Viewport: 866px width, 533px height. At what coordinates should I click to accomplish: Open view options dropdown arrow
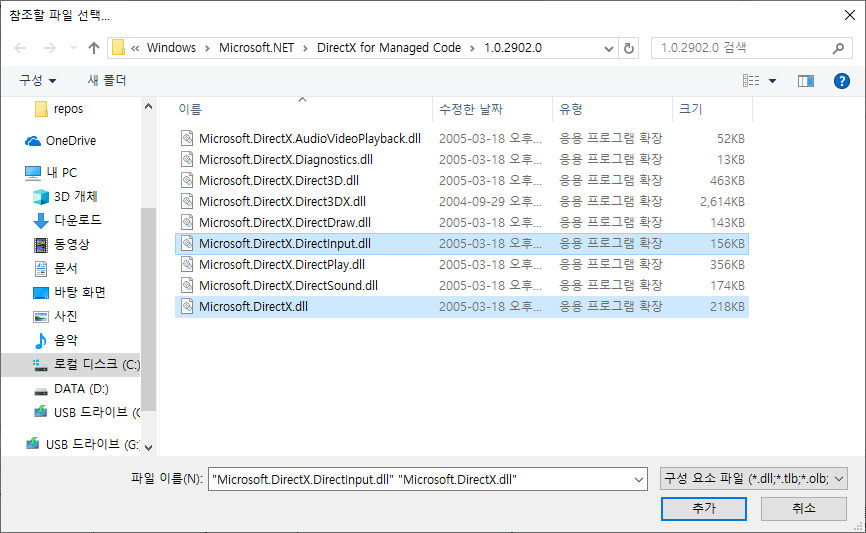click(773, 81)
